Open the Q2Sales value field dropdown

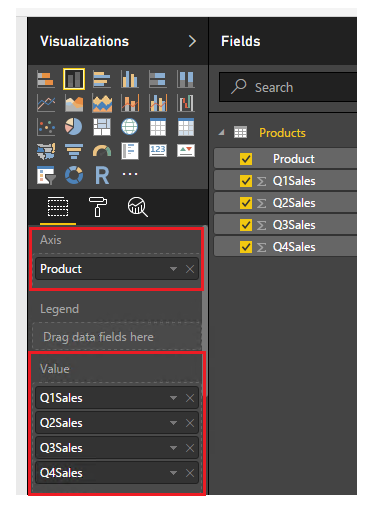(173, 423)
